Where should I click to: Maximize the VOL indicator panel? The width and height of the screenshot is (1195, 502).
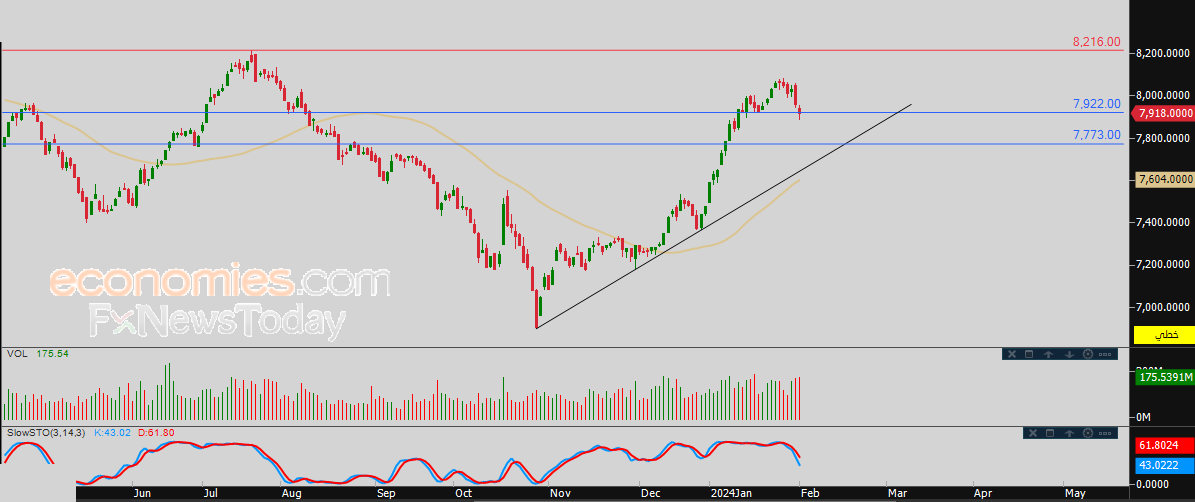point(1028,354)
